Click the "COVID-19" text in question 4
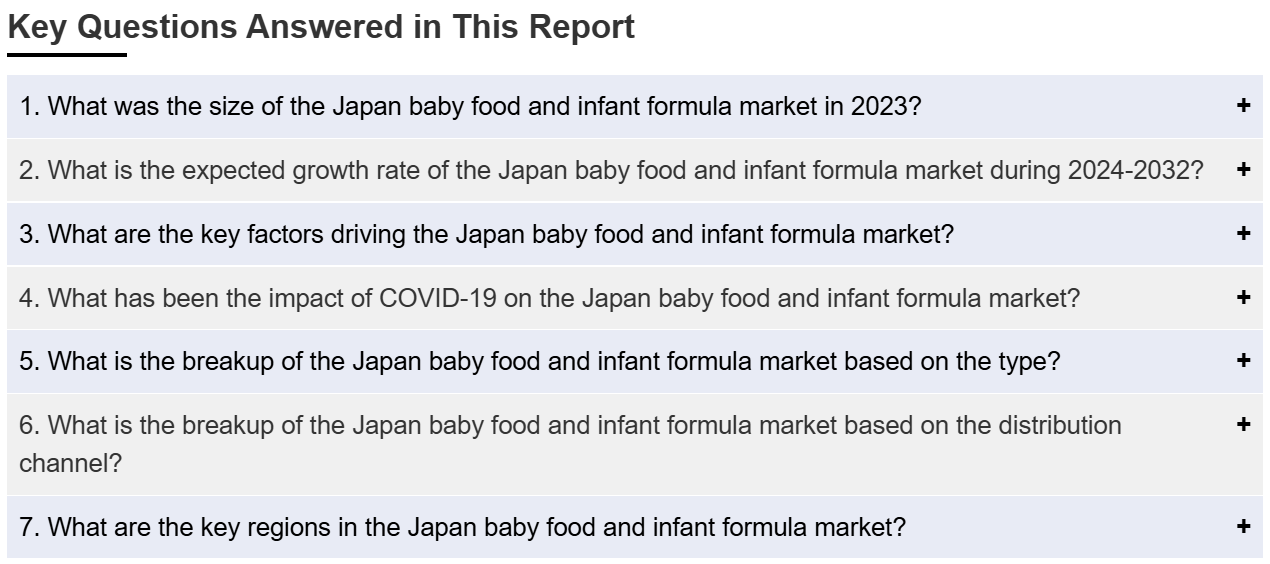This screenshot has height=564, width=1270. 439,298
